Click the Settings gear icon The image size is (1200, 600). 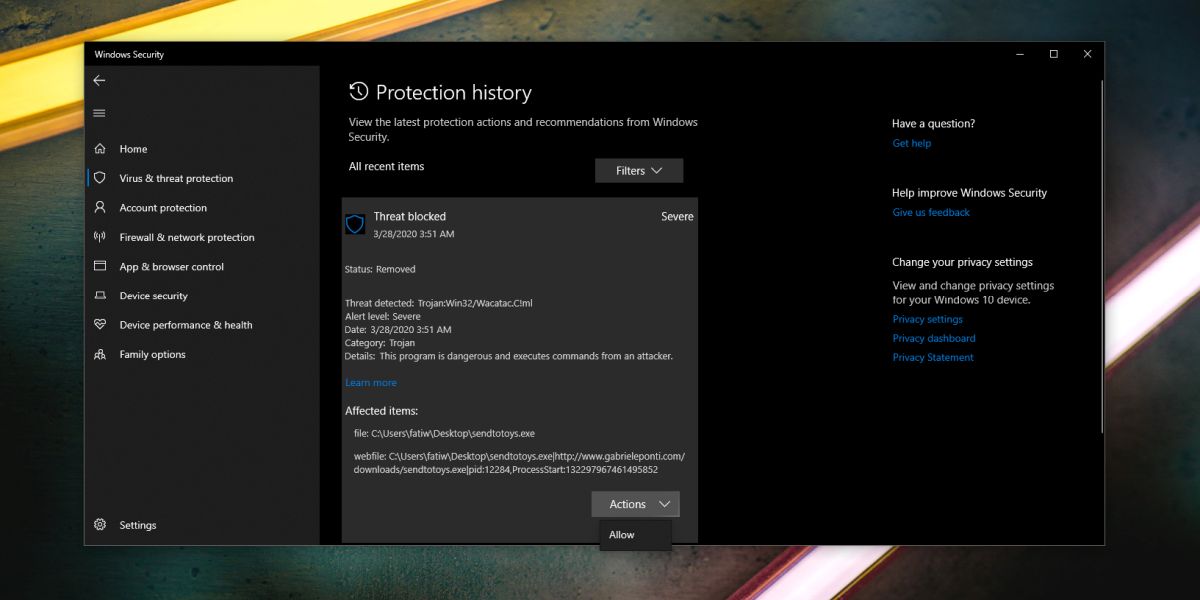tap(99, 525)
